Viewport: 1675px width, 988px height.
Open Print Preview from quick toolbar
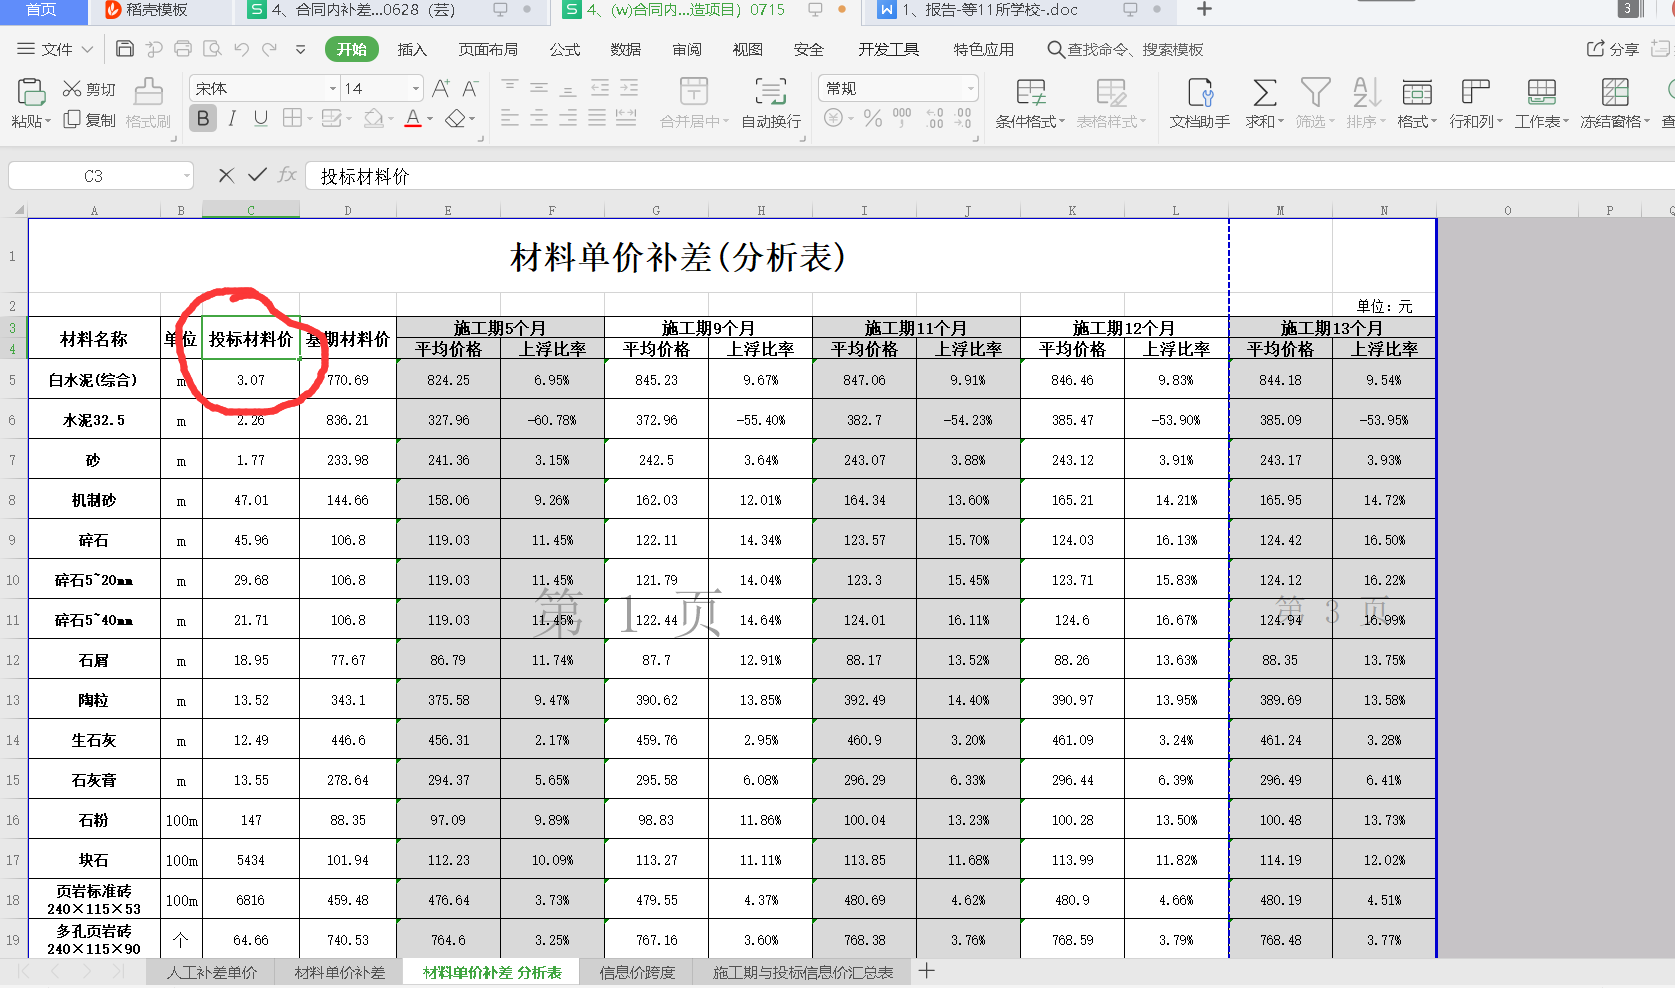point(212,49)
